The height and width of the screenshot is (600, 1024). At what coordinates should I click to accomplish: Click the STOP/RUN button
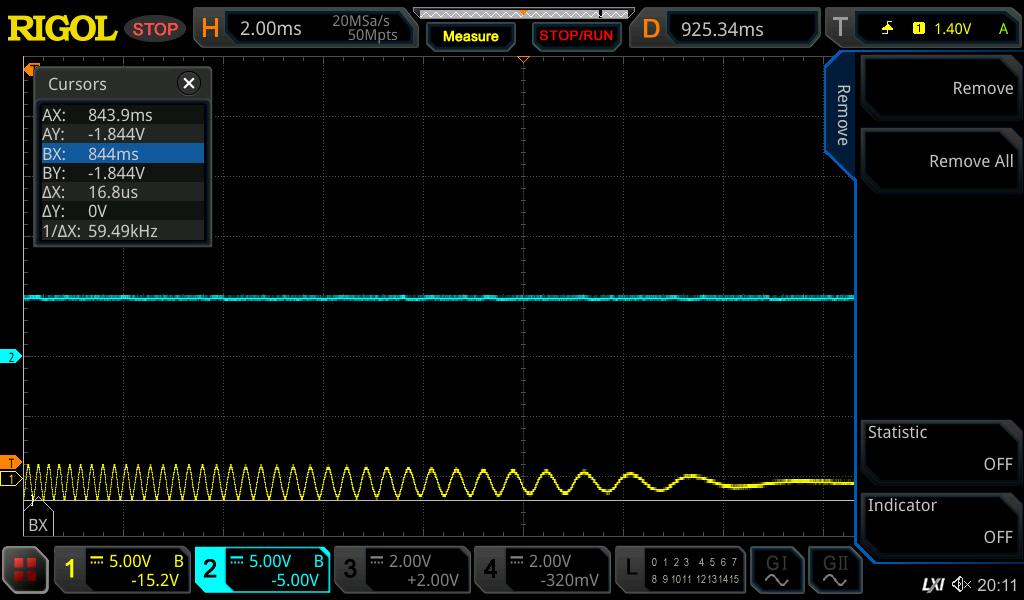pyautogui.click(x=576, y=35)
